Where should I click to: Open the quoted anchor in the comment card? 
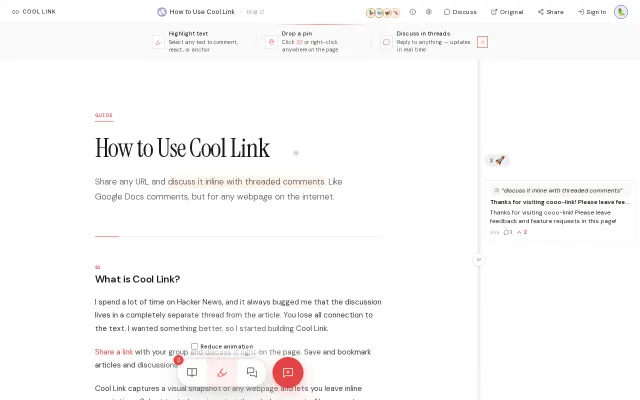point(558,191)
